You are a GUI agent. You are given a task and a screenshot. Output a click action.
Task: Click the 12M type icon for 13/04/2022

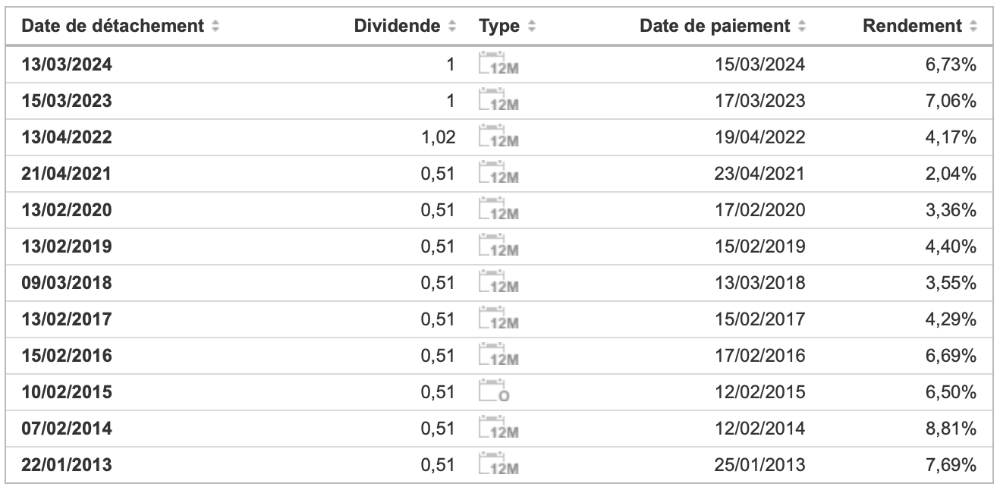499,137
